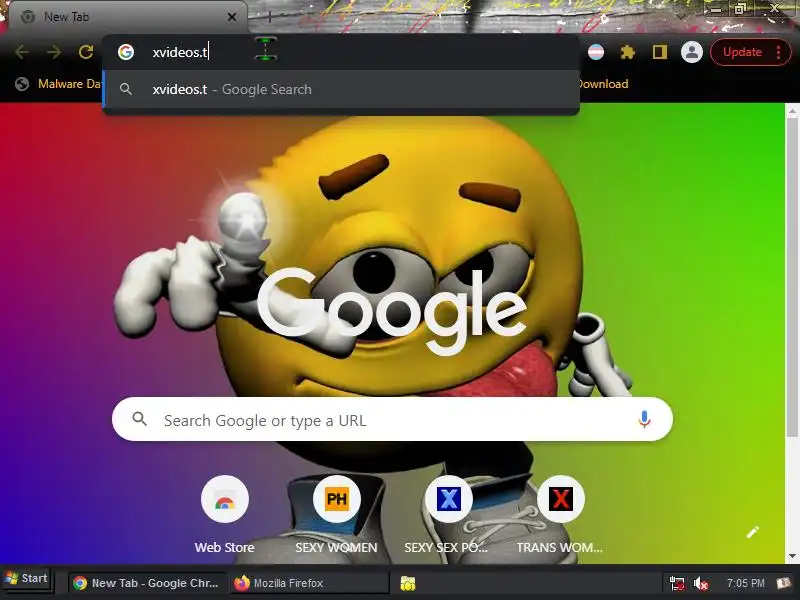
Task: Open the Chrome three-dot menu
Action: point(779,52)
